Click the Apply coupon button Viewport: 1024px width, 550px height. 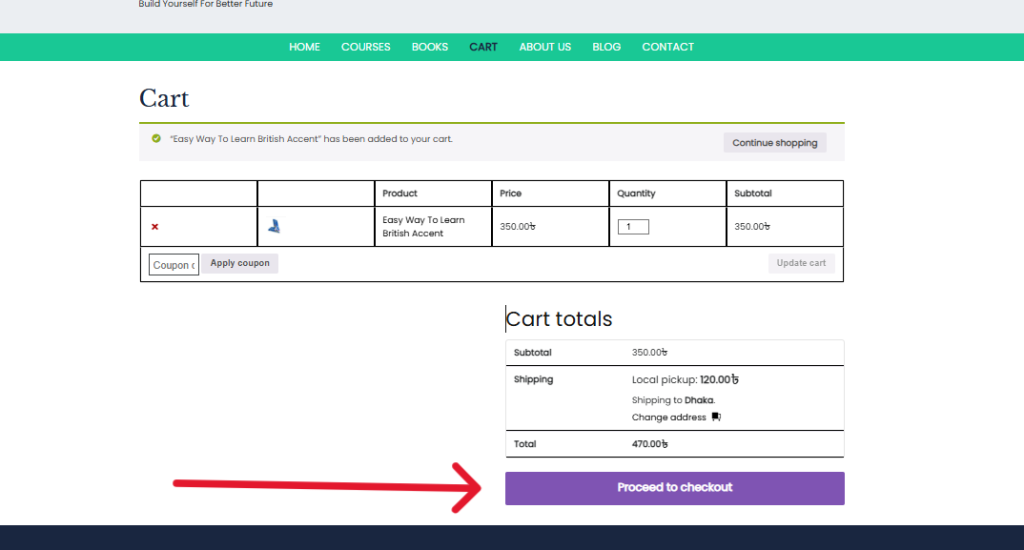click(x=240, y=263)
